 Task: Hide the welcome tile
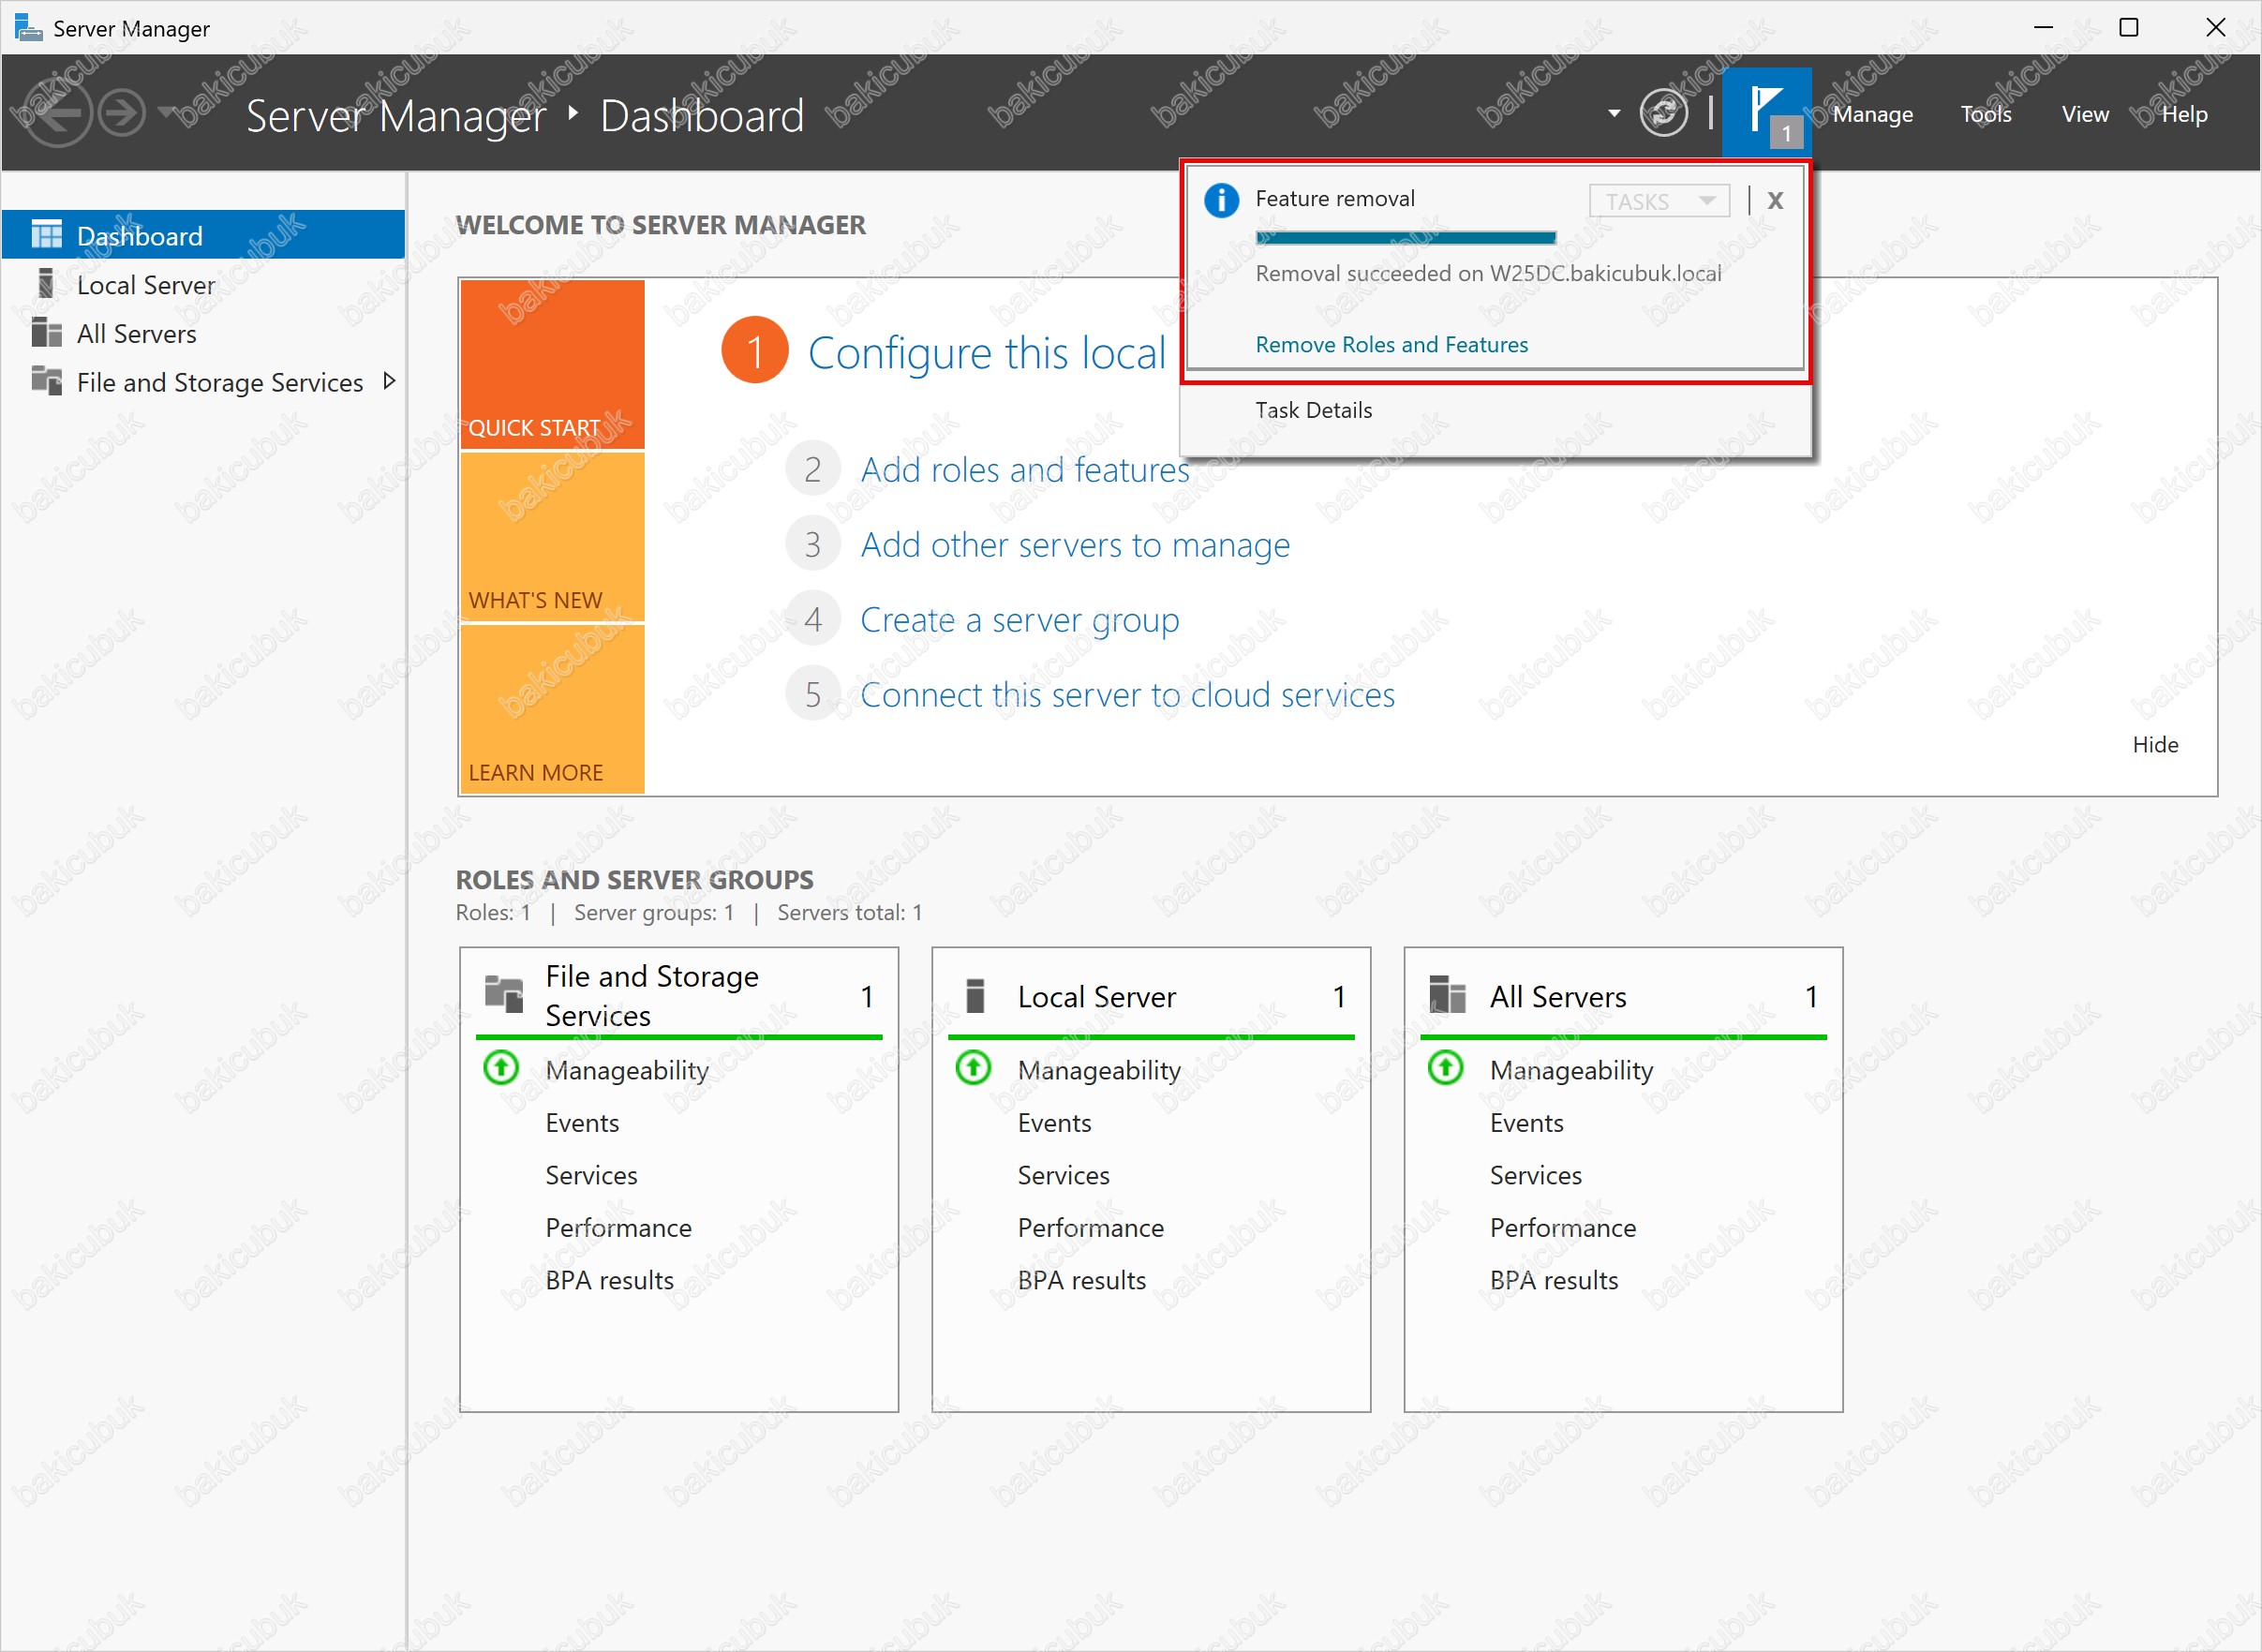point(2155,744)
